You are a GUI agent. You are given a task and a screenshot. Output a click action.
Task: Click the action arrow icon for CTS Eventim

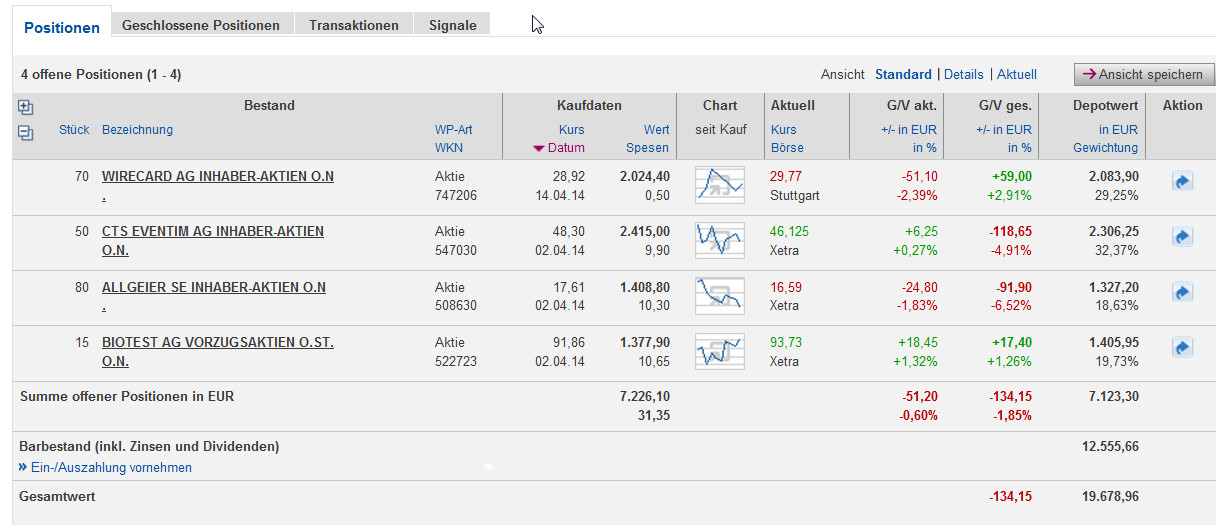point(1182,237)
